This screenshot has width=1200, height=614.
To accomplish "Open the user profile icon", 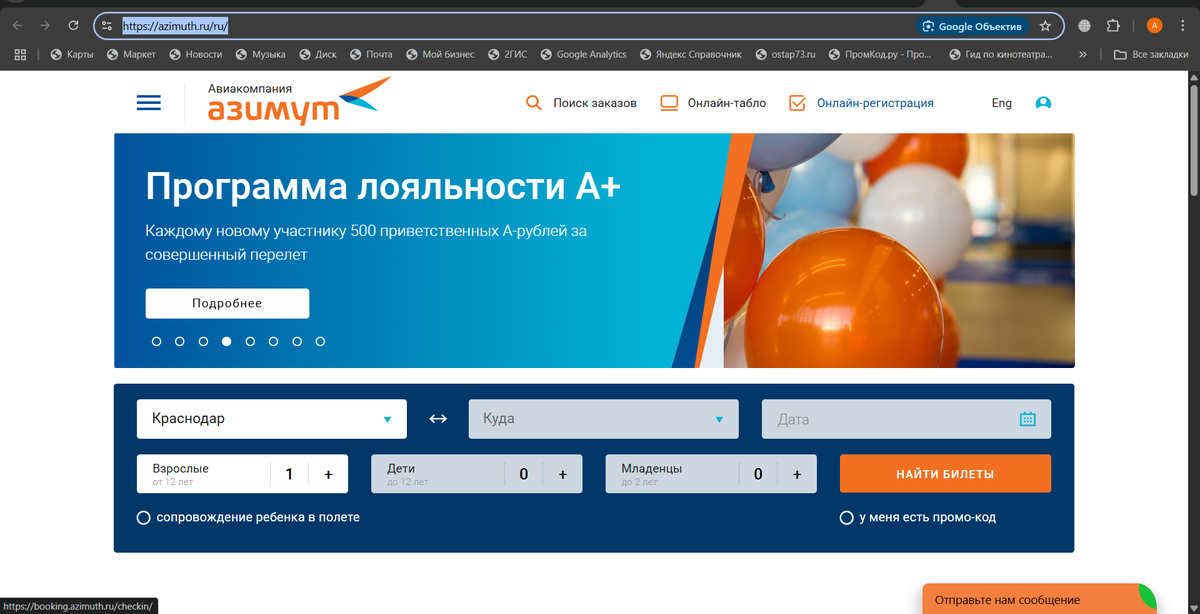I will click(1043, 103).
